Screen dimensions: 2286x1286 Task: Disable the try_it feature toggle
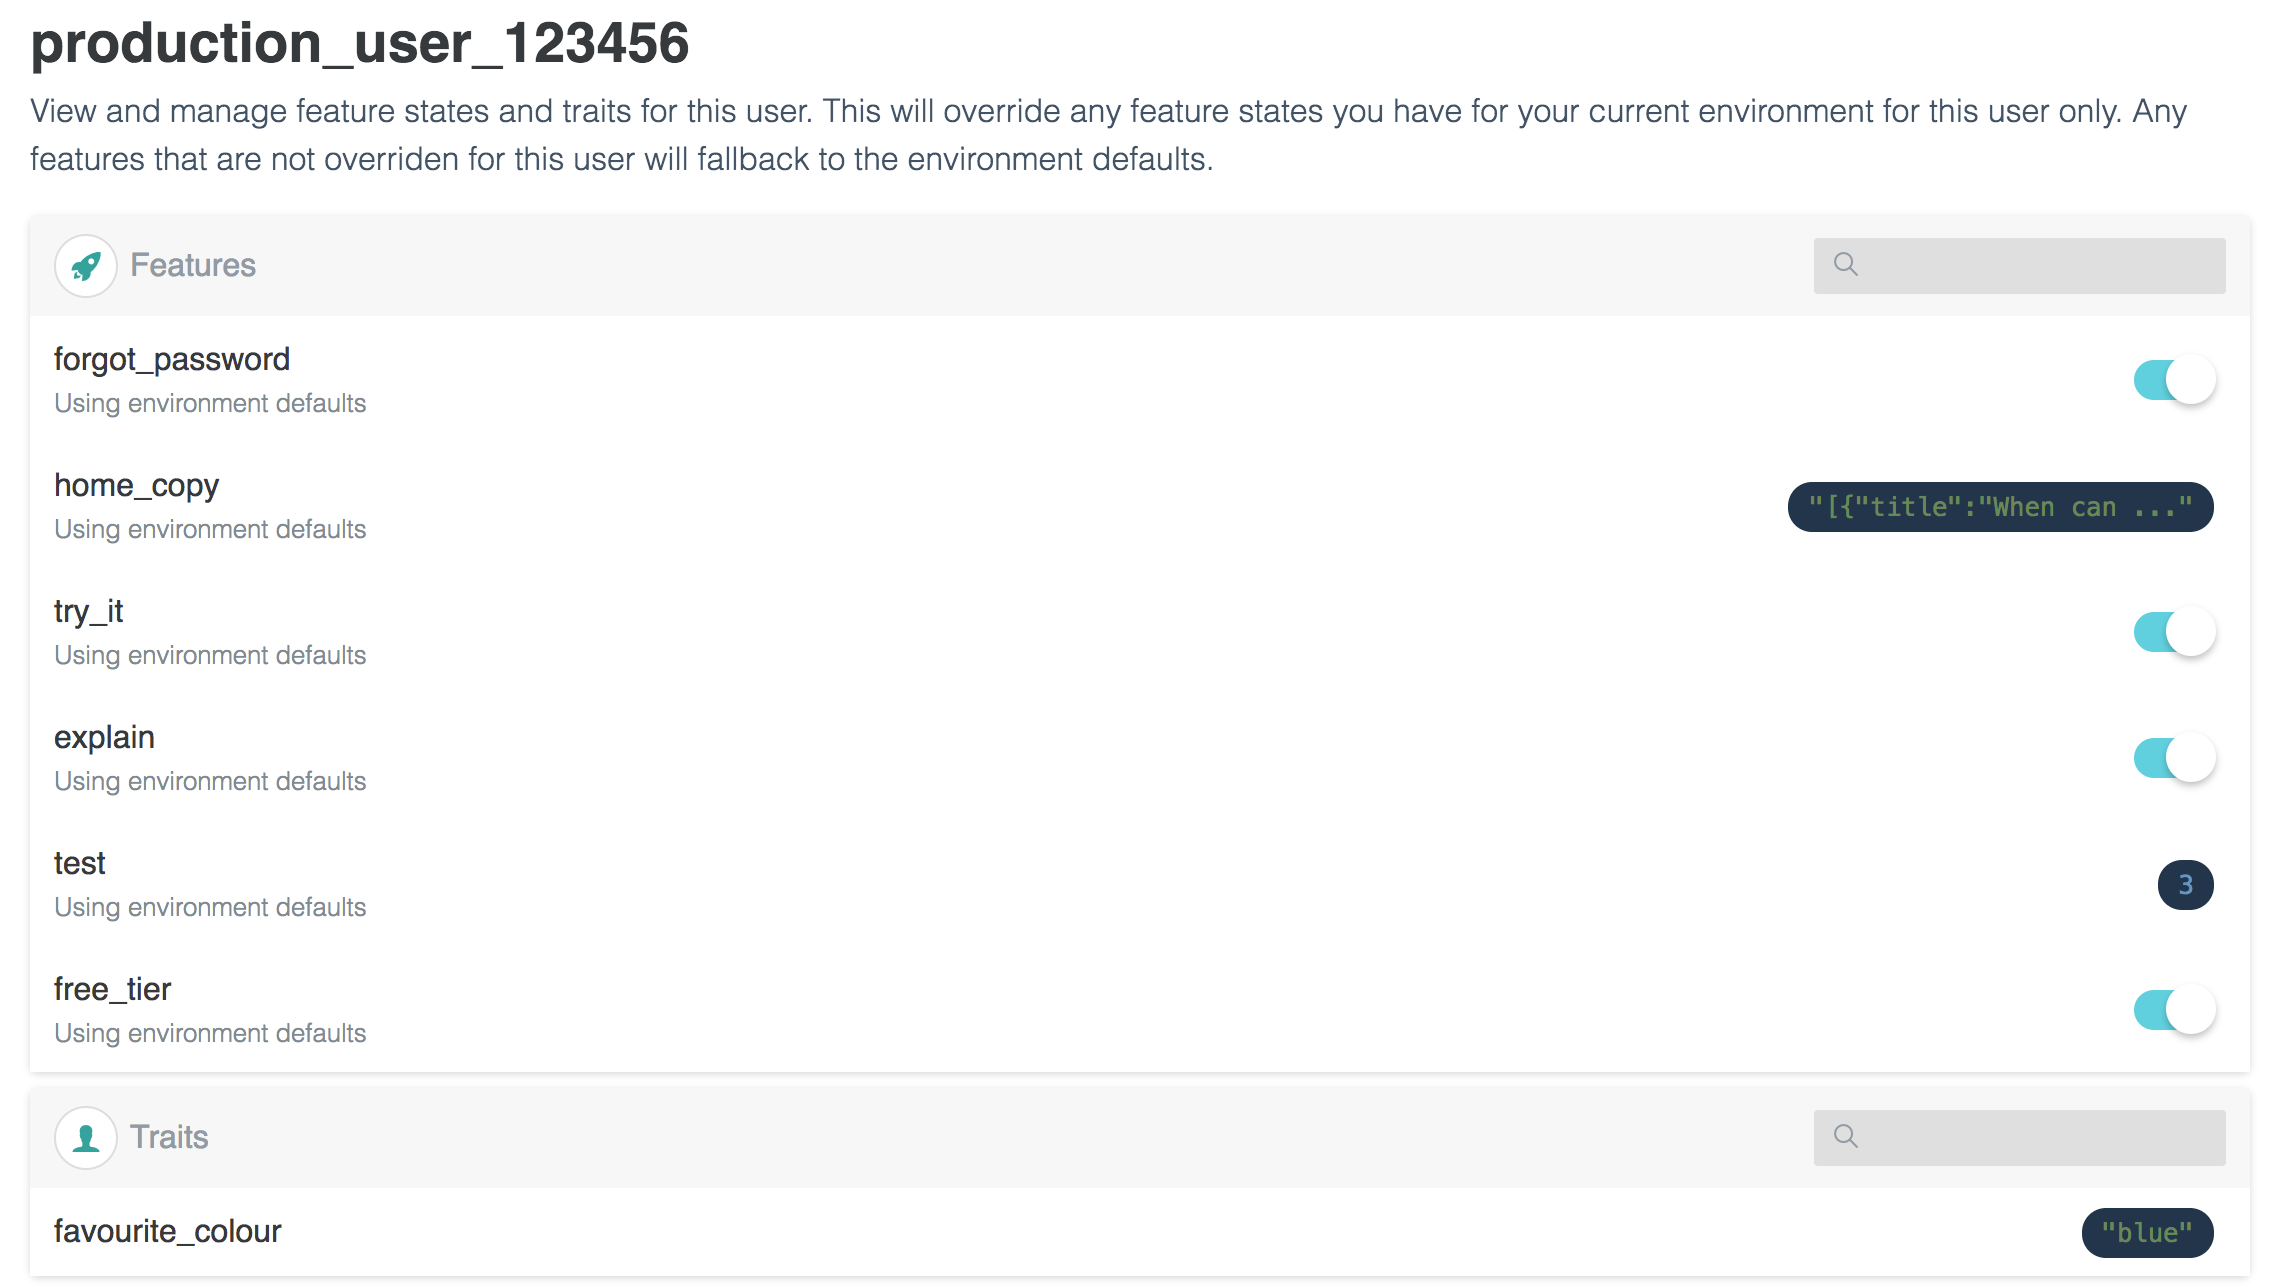point(2174,632)
